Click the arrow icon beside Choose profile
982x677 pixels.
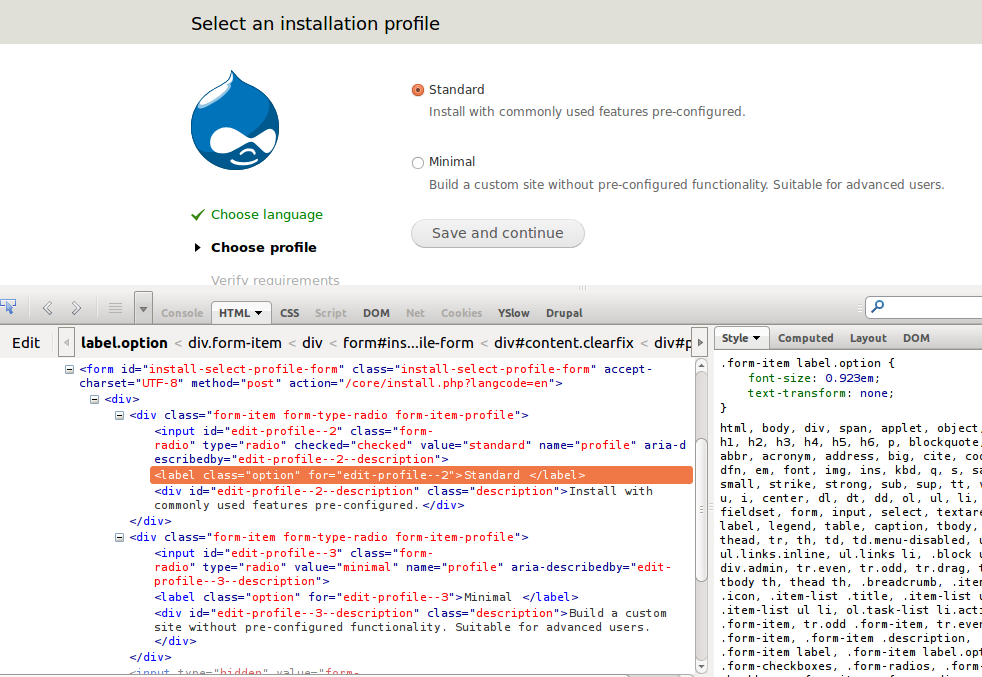(196, 247)
